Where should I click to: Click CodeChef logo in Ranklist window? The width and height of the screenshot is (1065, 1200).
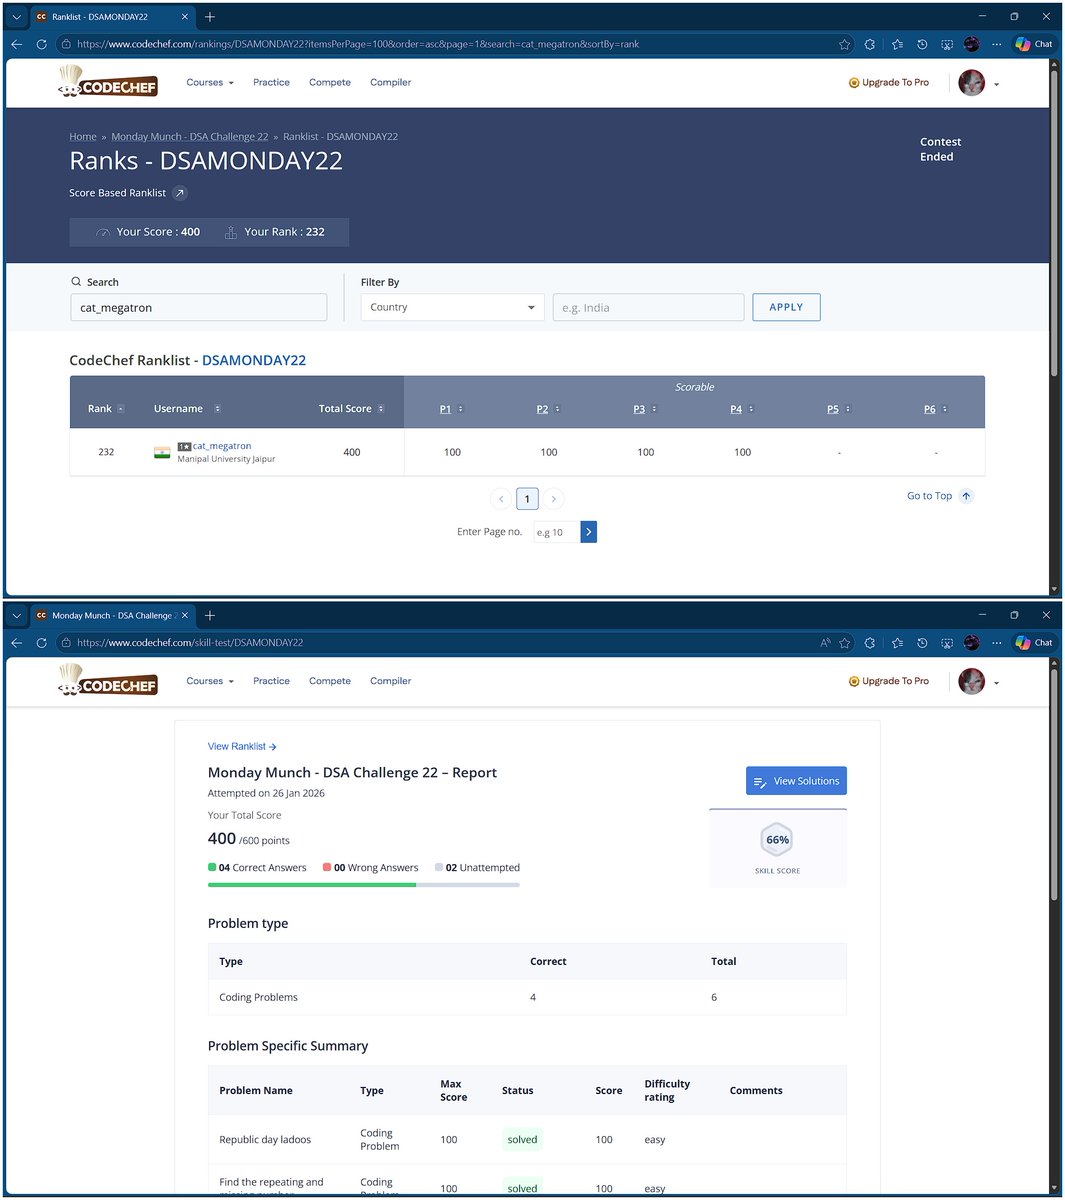tap(108, 82)
